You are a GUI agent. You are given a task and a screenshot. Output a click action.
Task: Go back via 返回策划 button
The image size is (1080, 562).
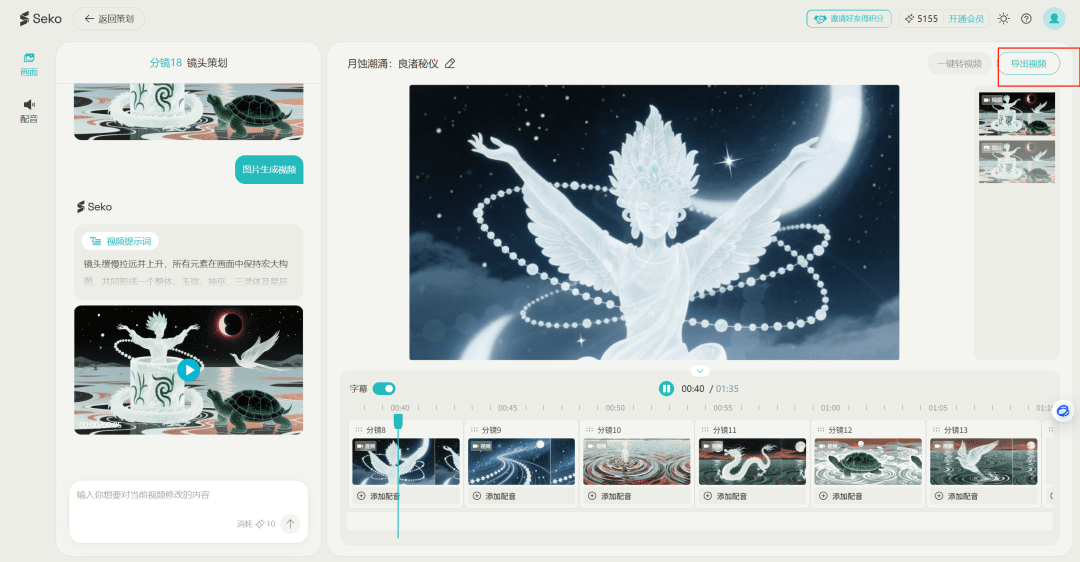(109, 19)
